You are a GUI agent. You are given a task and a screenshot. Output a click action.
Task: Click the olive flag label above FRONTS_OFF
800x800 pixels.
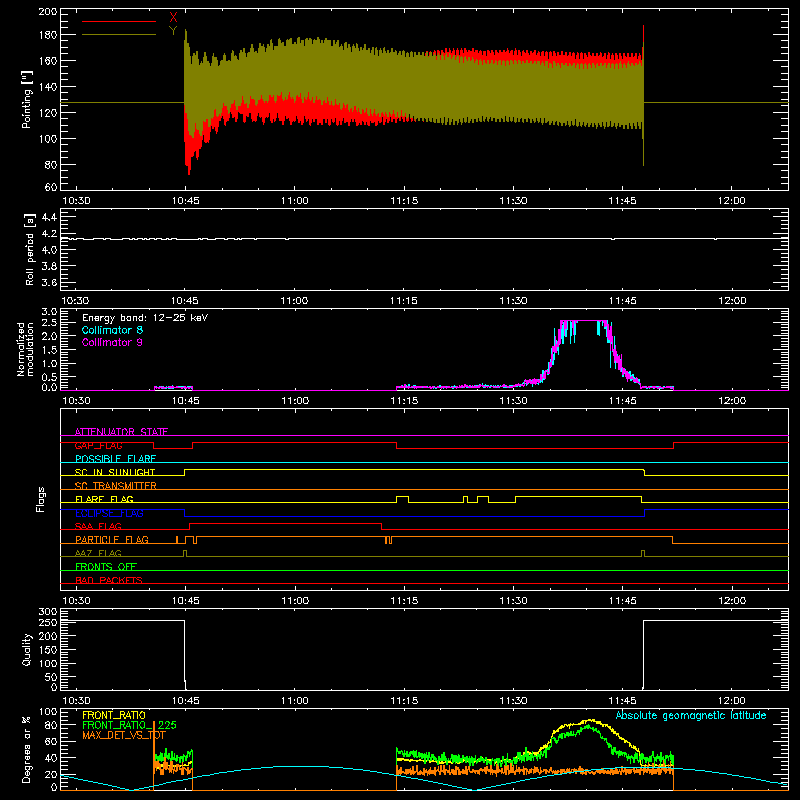click(98, 553)
